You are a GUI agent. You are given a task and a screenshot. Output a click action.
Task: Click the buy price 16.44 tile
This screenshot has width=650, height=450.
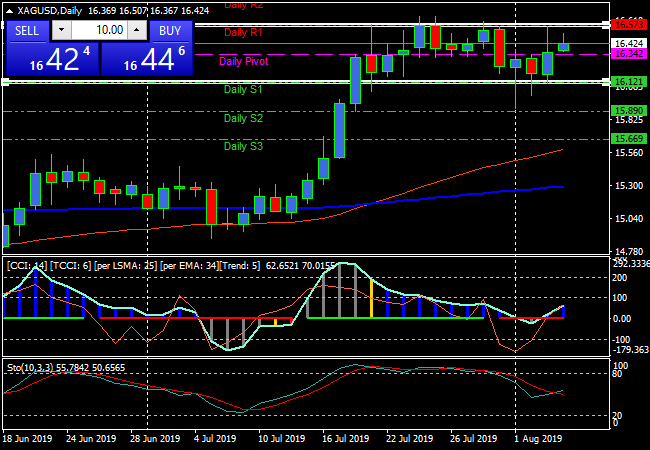pos(147,59)
